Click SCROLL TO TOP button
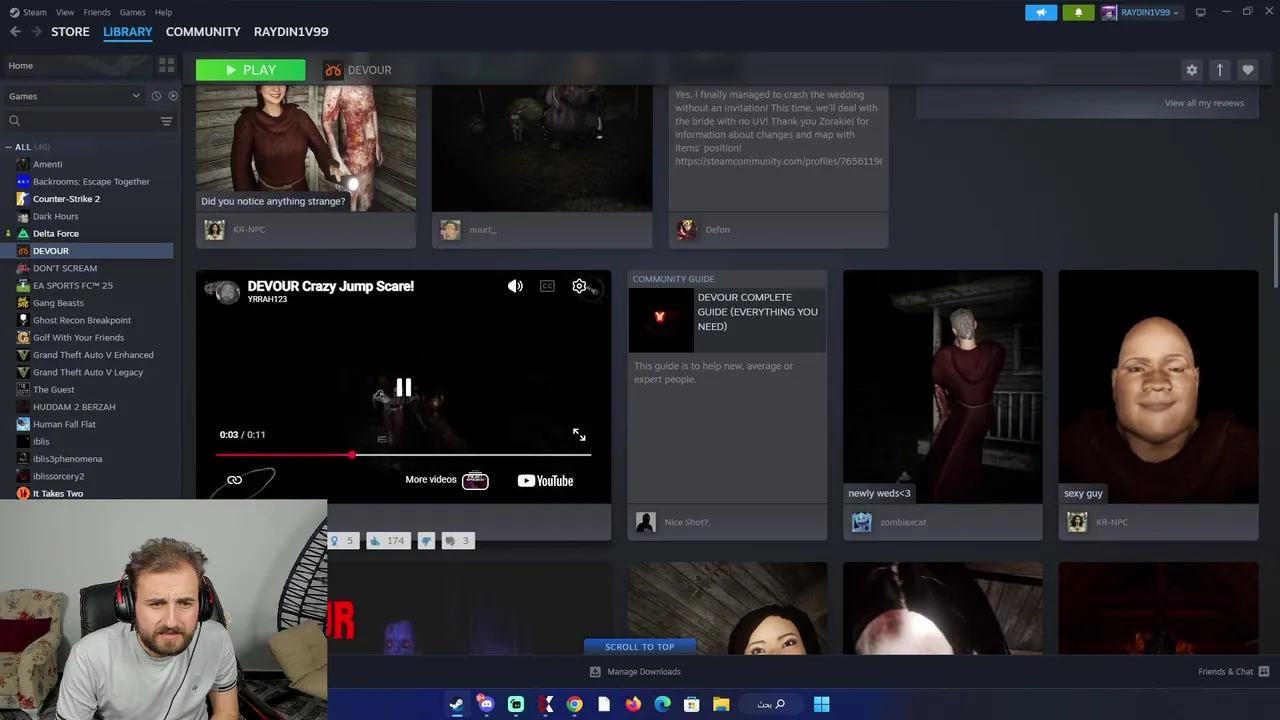The image size is (1280, 720). click(639, 647)
